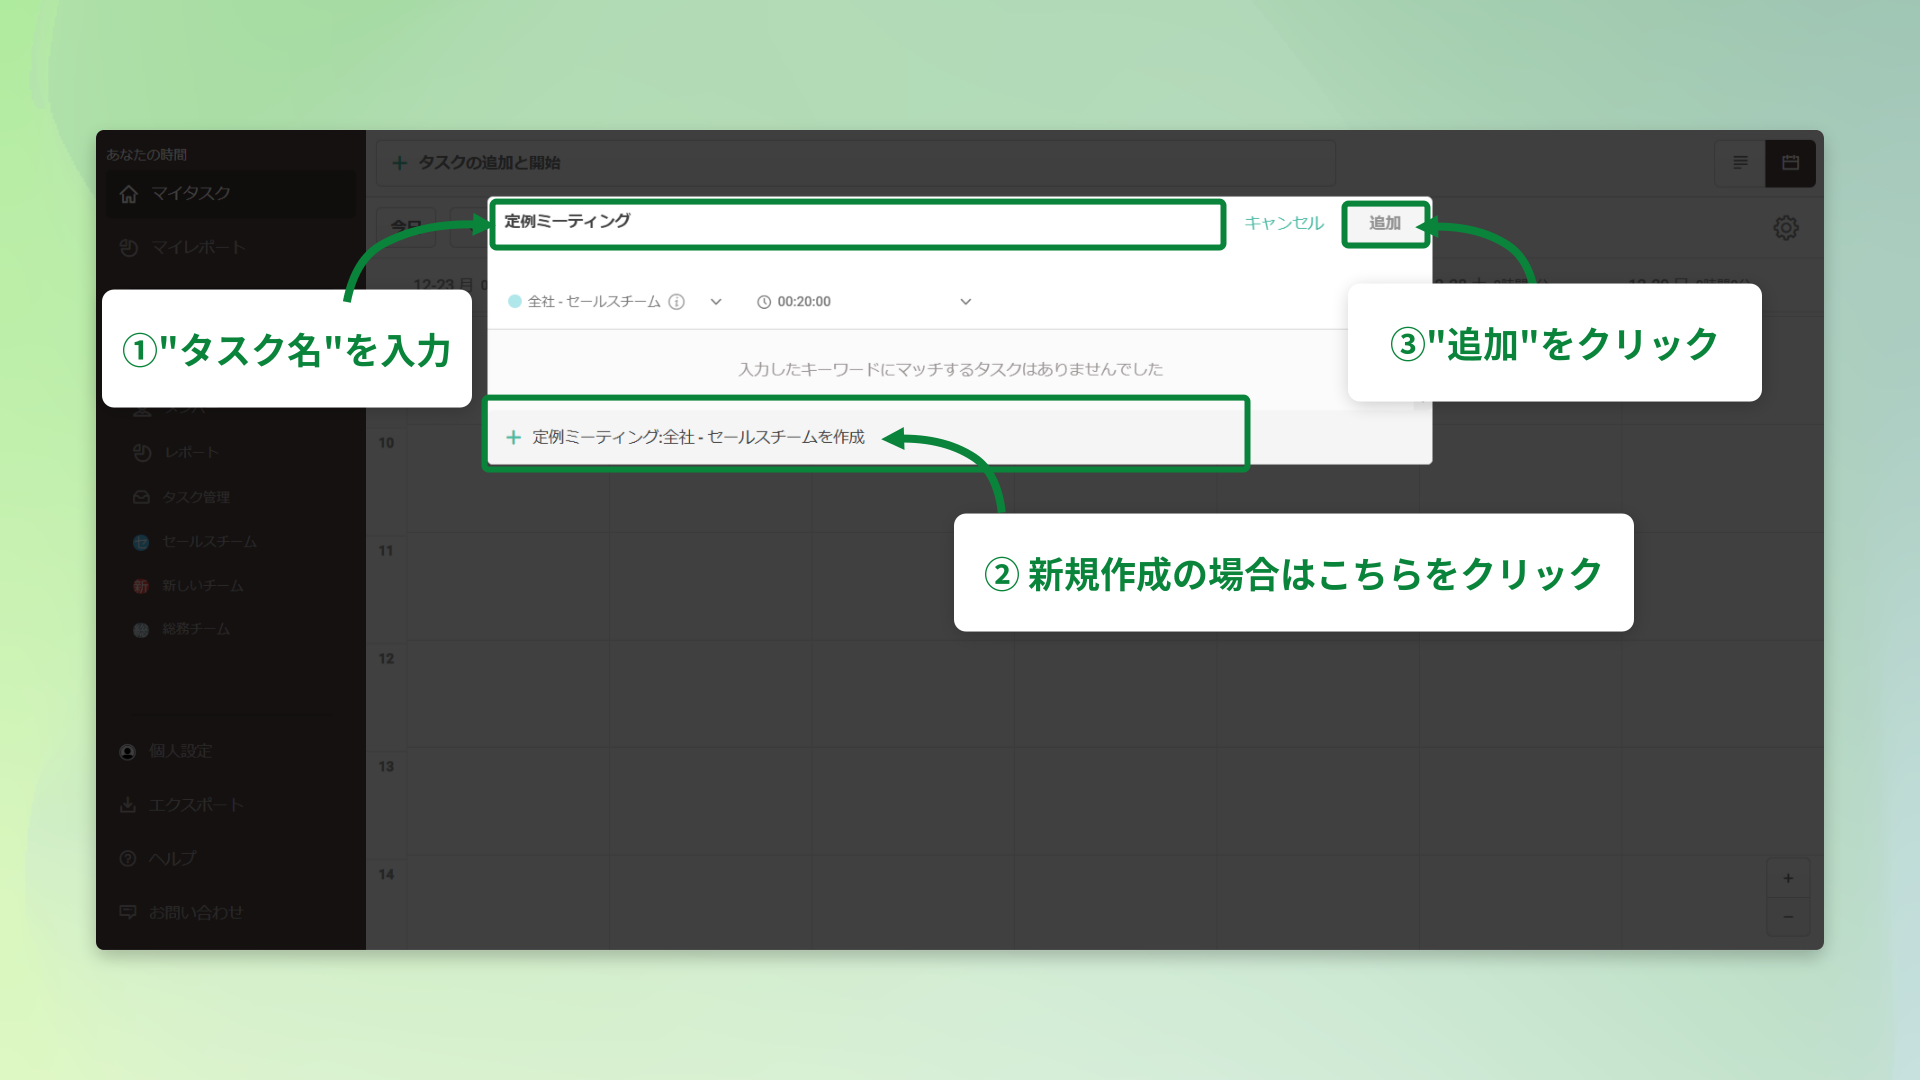Open the settings gear icon
Screen dimensions: 1920x1080
1786,228
